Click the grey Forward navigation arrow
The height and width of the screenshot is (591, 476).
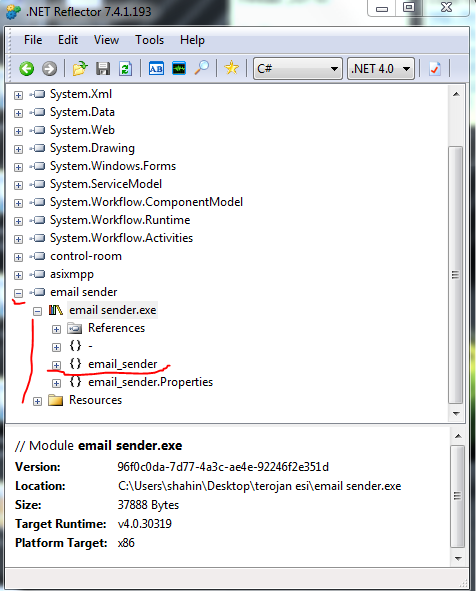[49, 69]
